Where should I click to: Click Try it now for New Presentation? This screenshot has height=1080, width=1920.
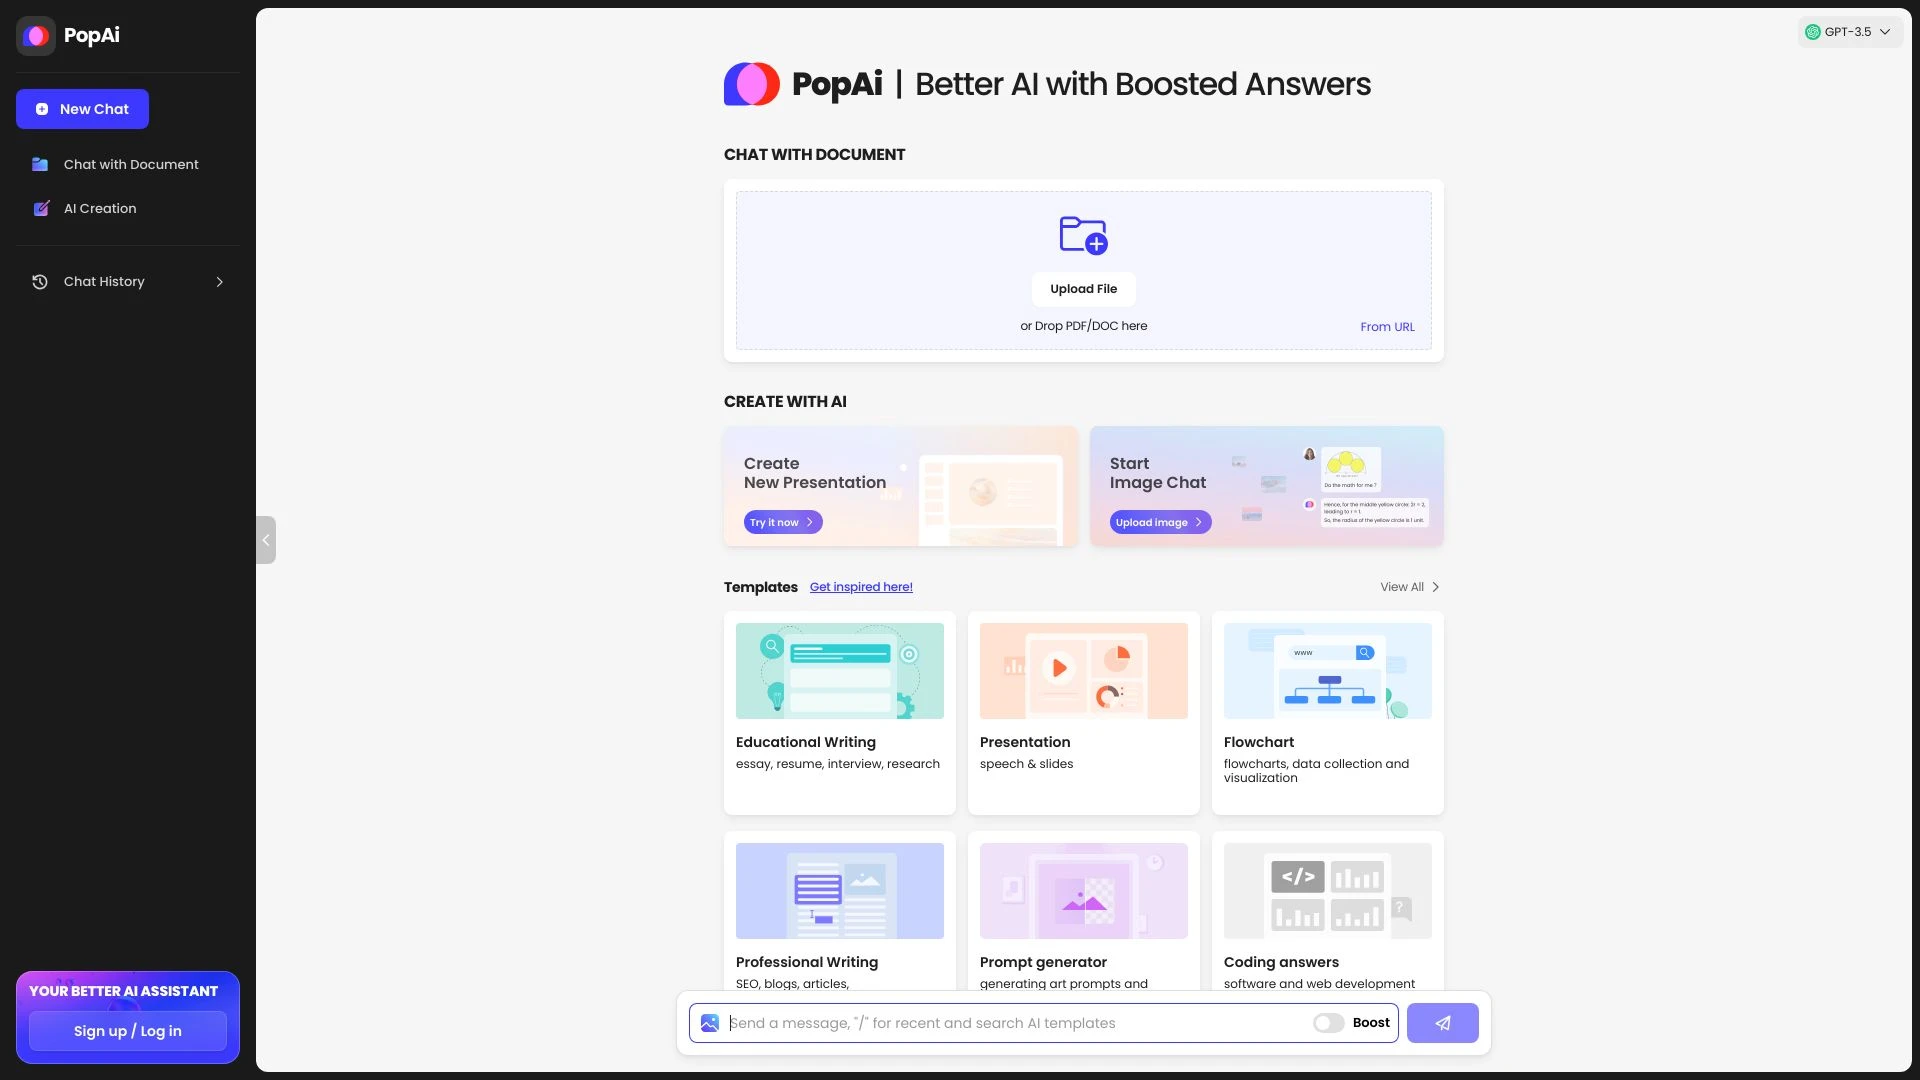tap(778, 521)
